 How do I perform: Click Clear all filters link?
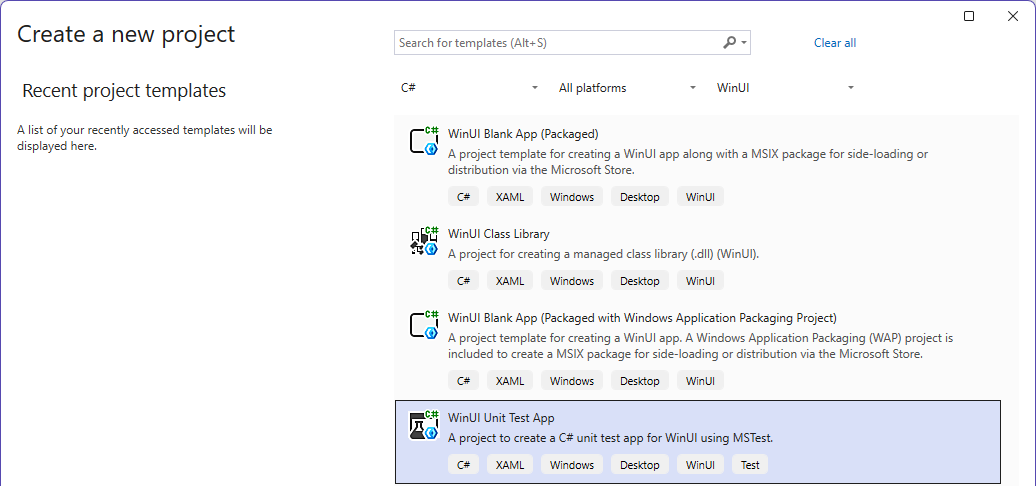[835, 43]
